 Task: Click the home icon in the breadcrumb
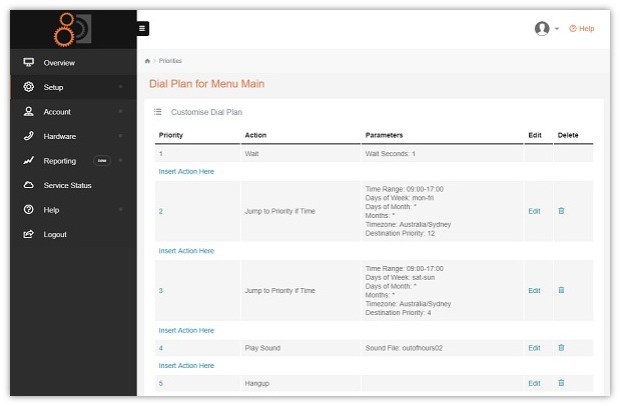click(148, 61)
